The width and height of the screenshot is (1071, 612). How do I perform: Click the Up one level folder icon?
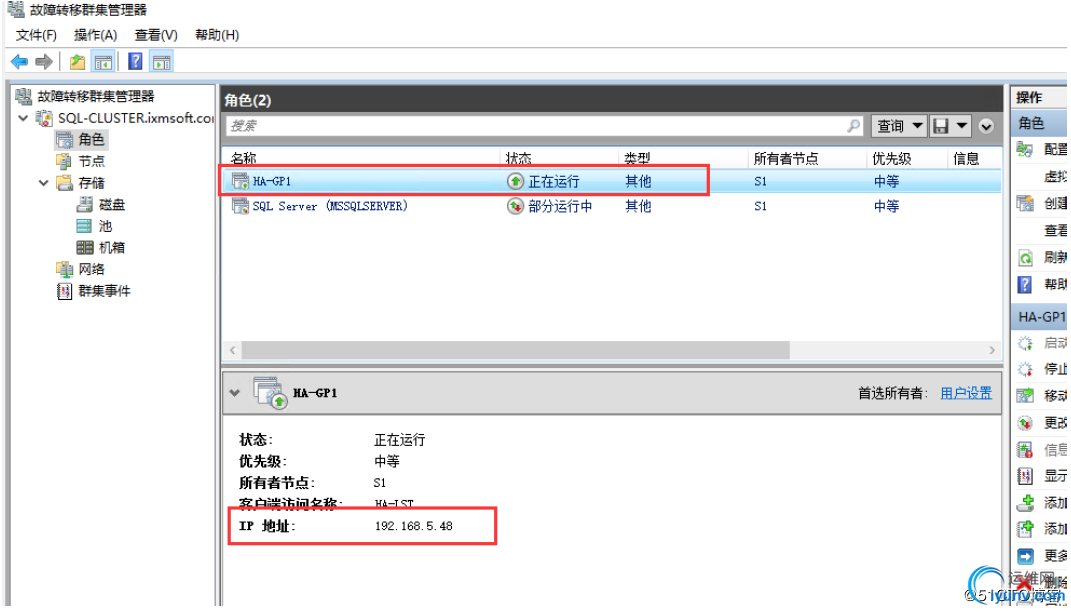(77, 62)
